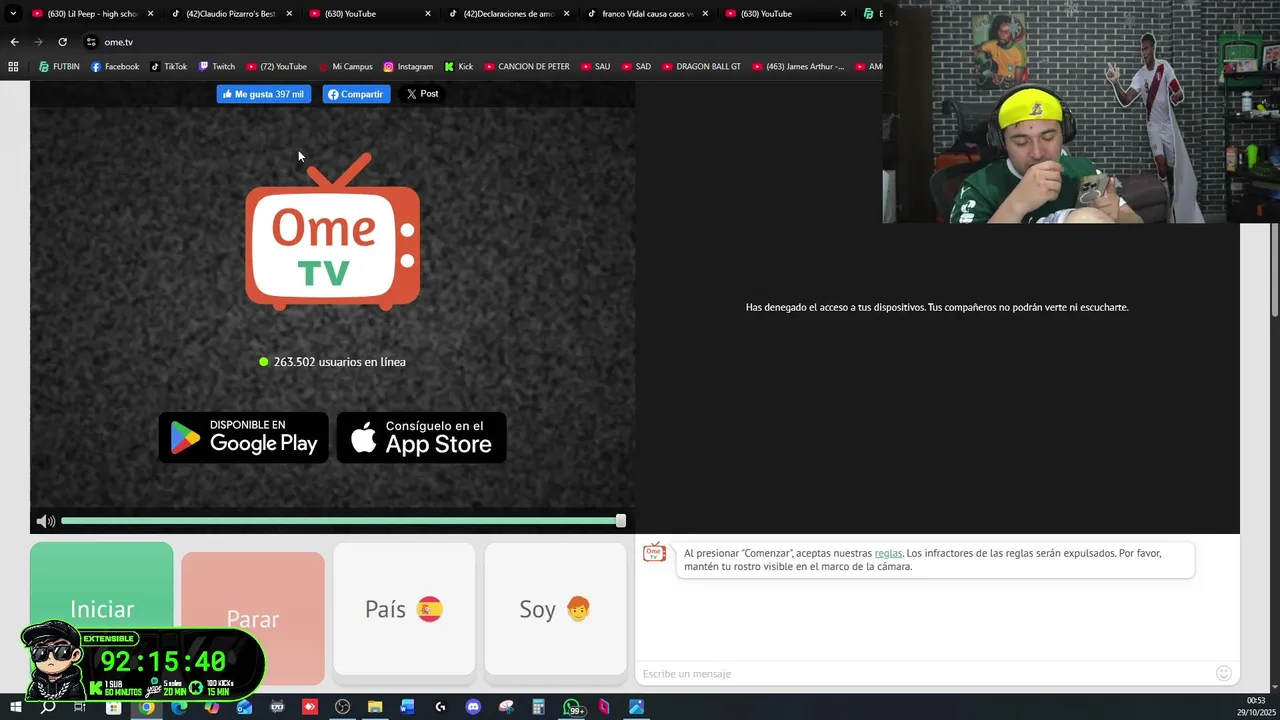
Task: Open Discord from the taskbar
Action: point(473,707)
